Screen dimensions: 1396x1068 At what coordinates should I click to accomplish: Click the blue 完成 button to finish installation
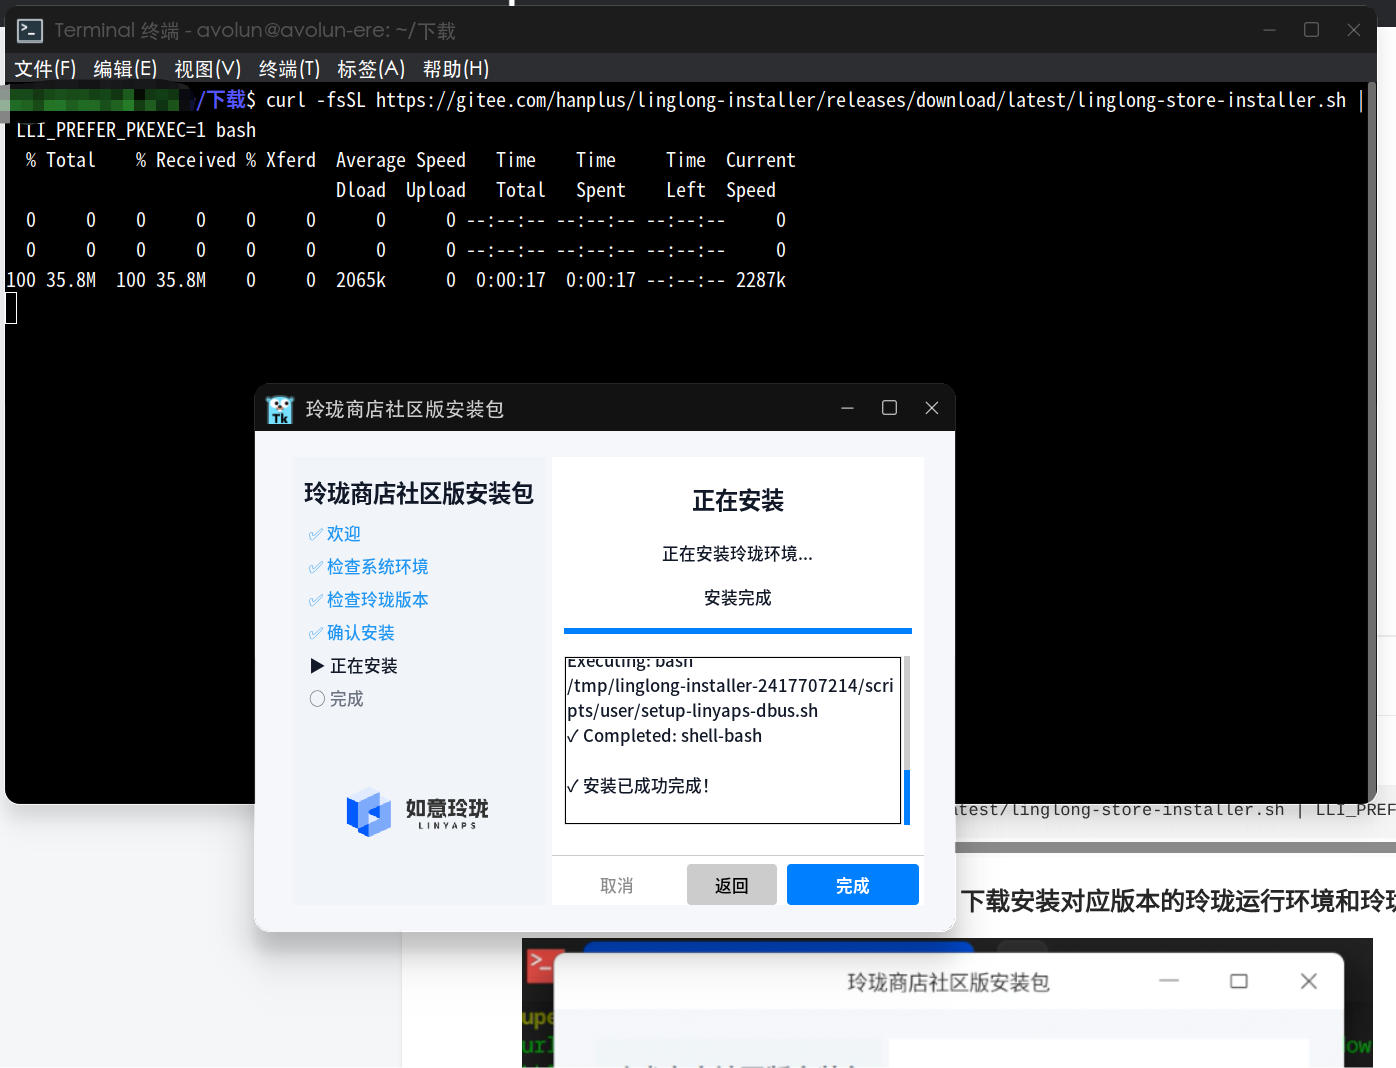(x=853, y=885)
